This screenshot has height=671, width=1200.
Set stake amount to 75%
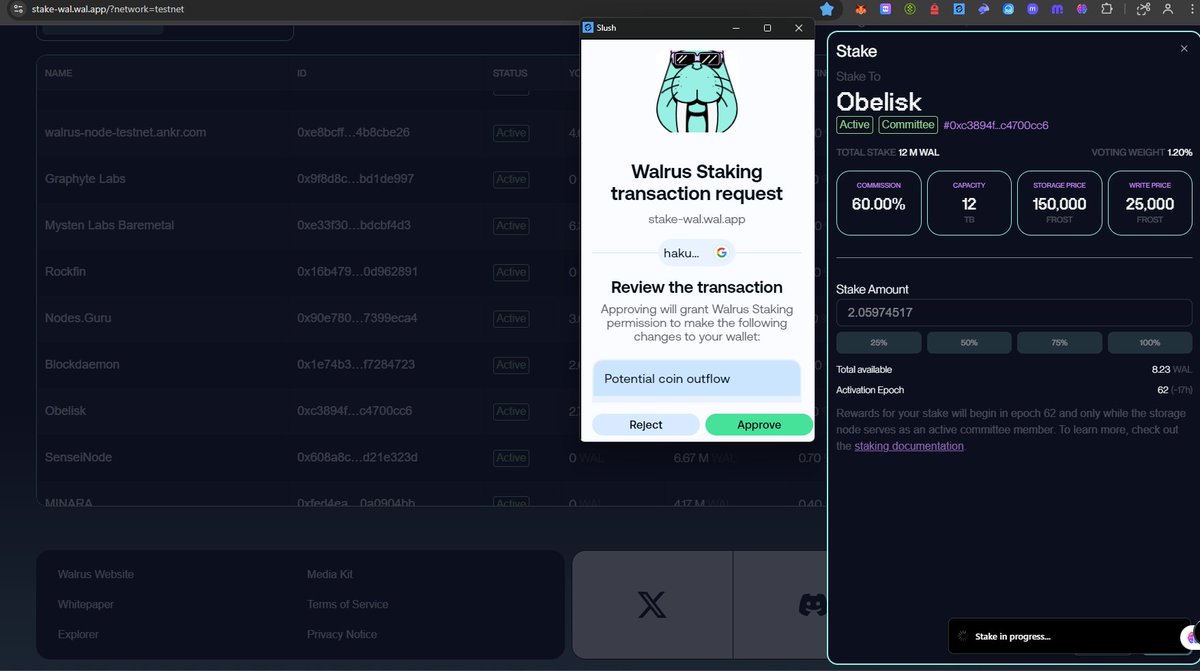tap(1059, 343)
